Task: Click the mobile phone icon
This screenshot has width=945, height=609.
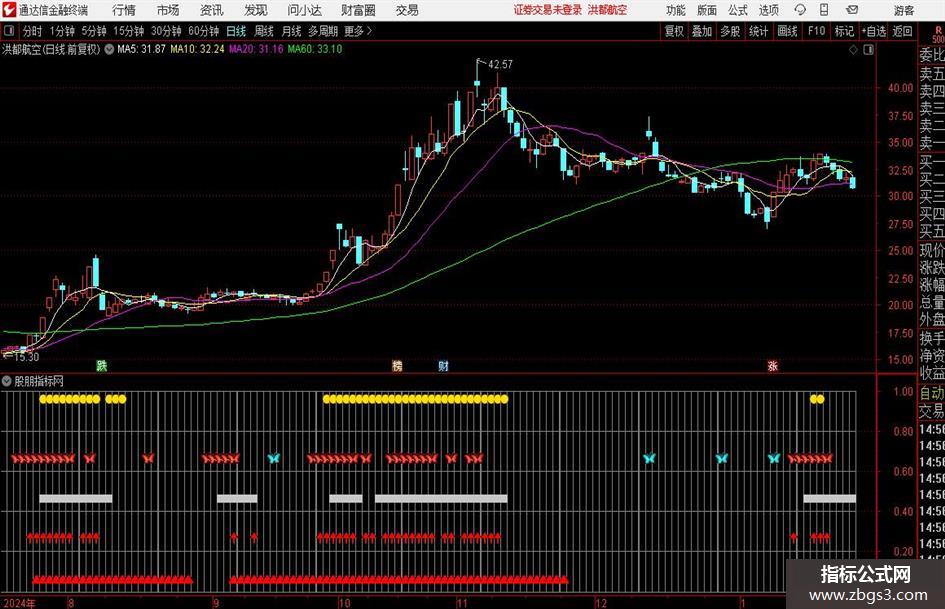Action: 824,10
